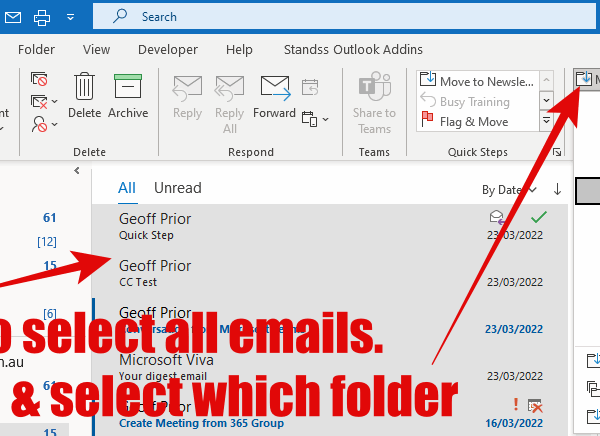Click the printer icon in title bar
Screen dimensions: 600x436
41,17
